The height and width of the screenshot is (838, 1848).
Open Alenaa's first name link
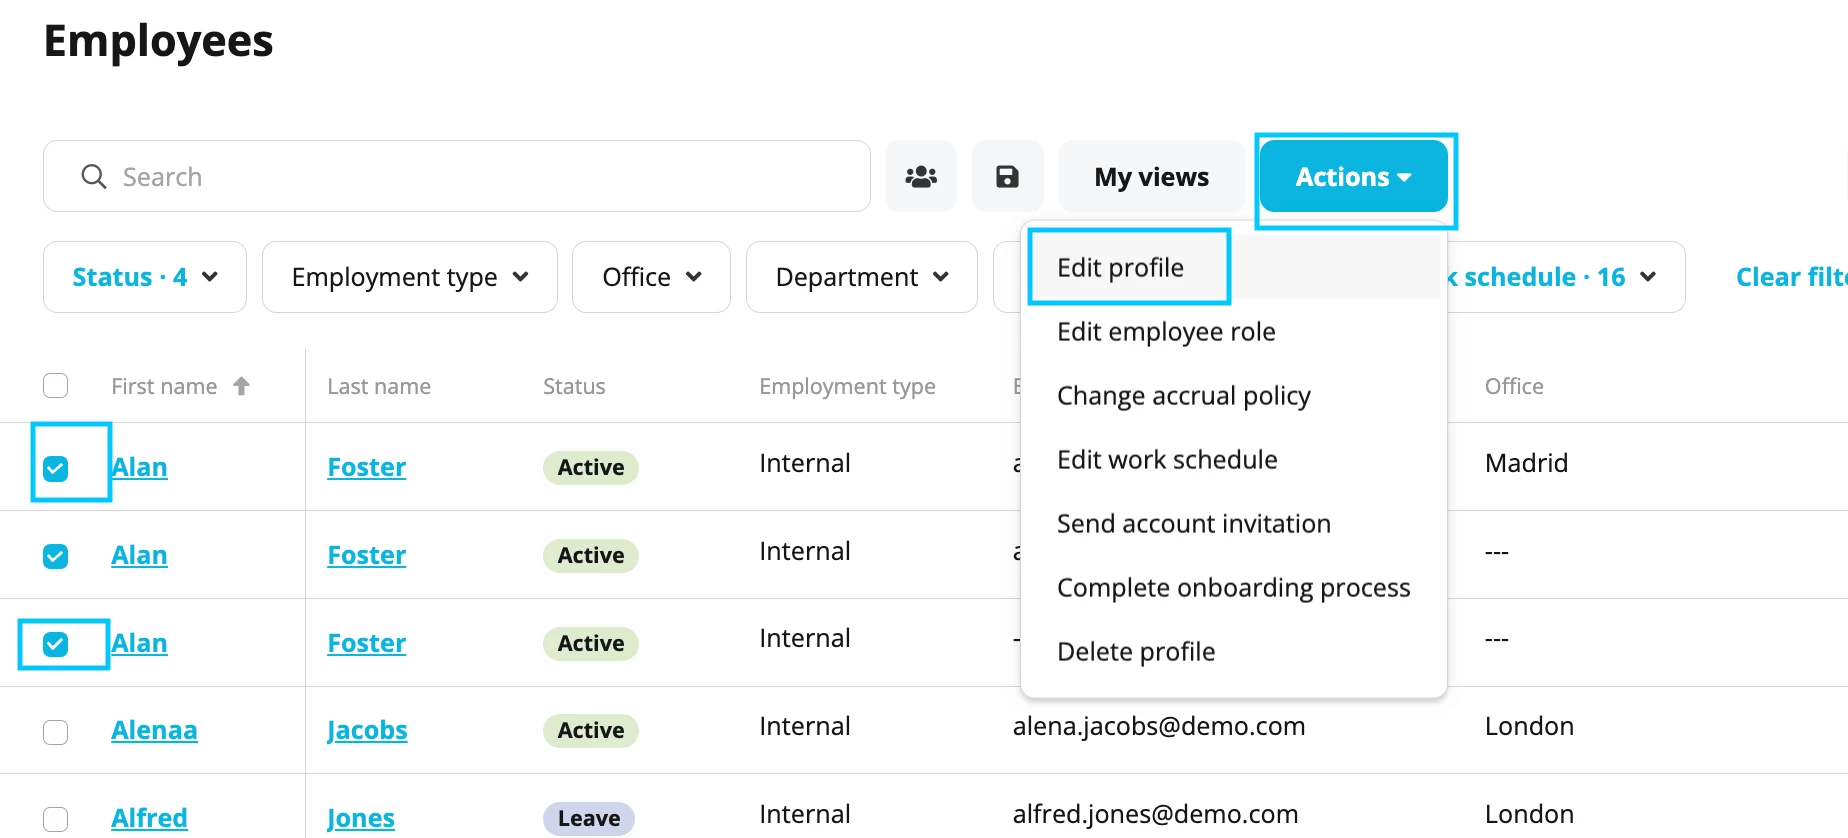coord(154,731)
